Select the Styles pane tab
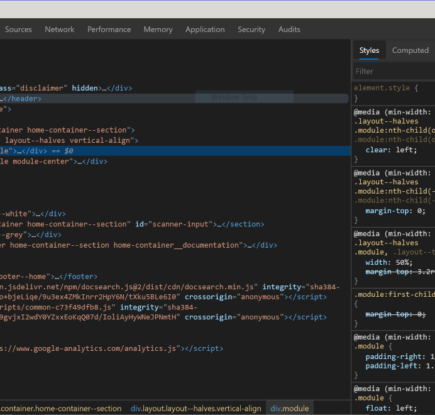The height and width of the screenshot is (415, 435). pos(369,50)
